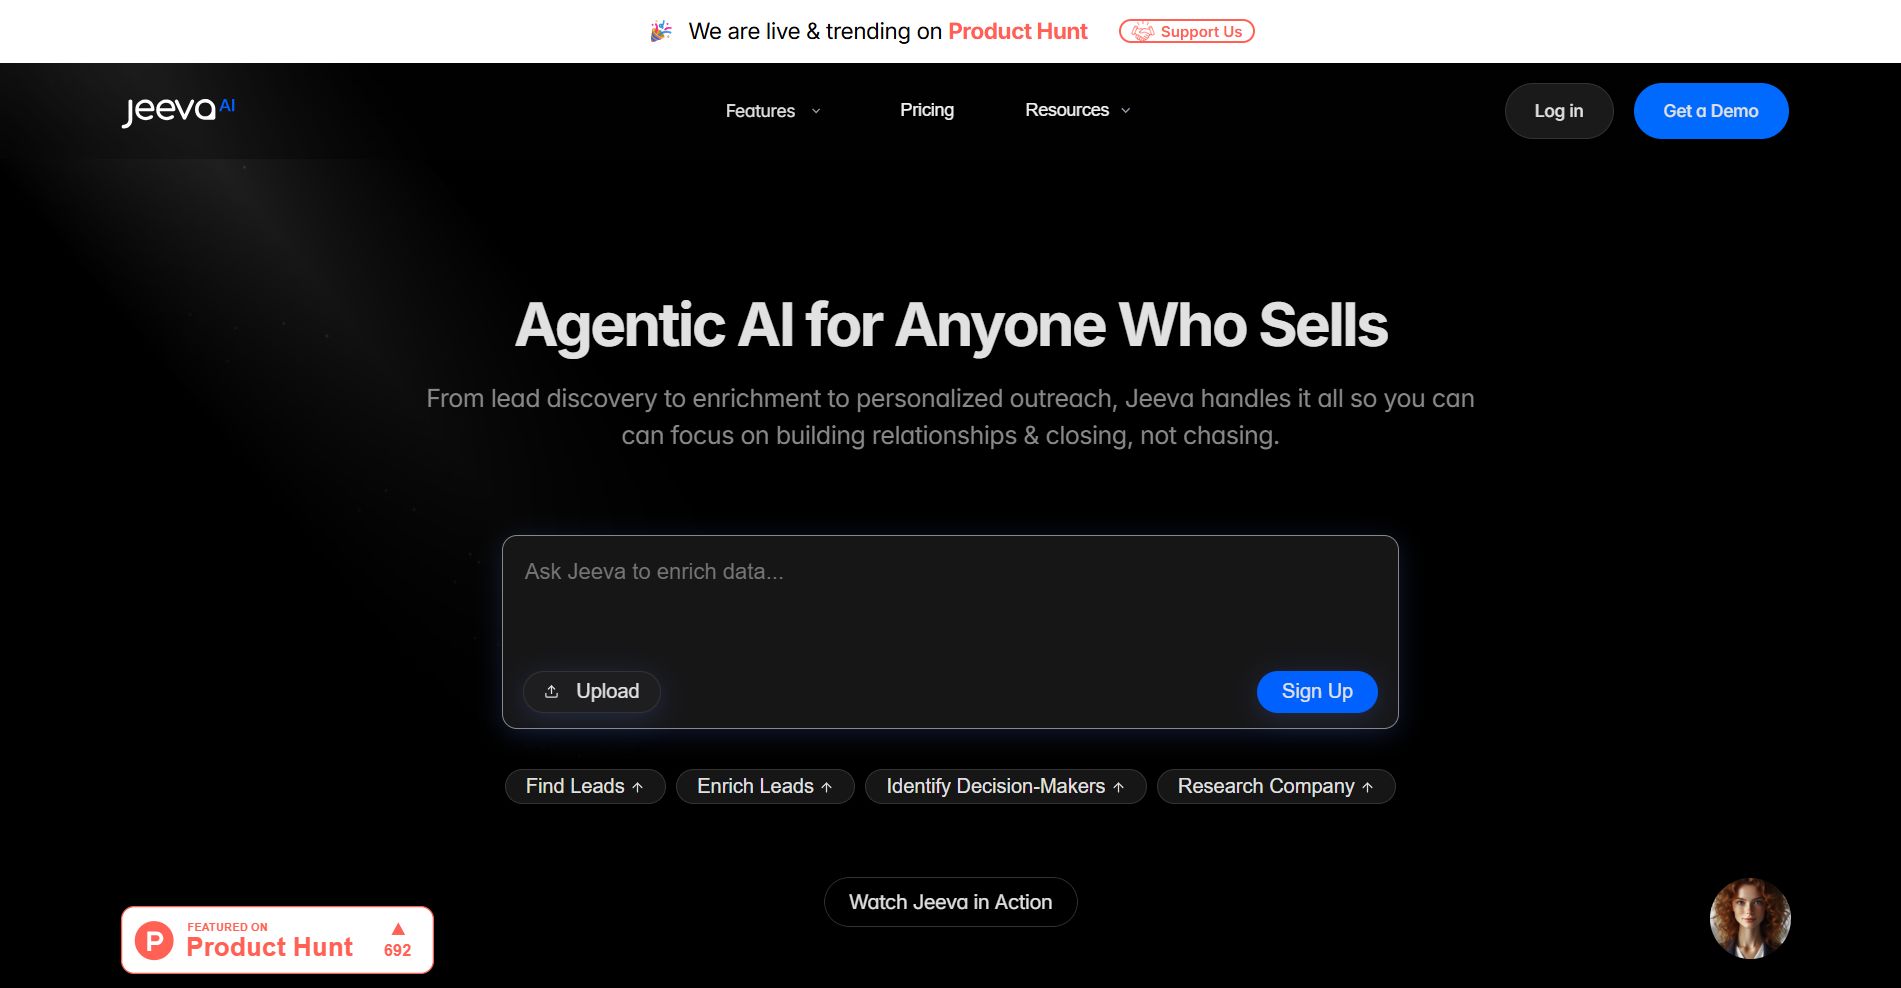This screenshot has width=1901, height=988.
Task: Select the Identify Decision-Makers chip
Action: coord(1005,787)
